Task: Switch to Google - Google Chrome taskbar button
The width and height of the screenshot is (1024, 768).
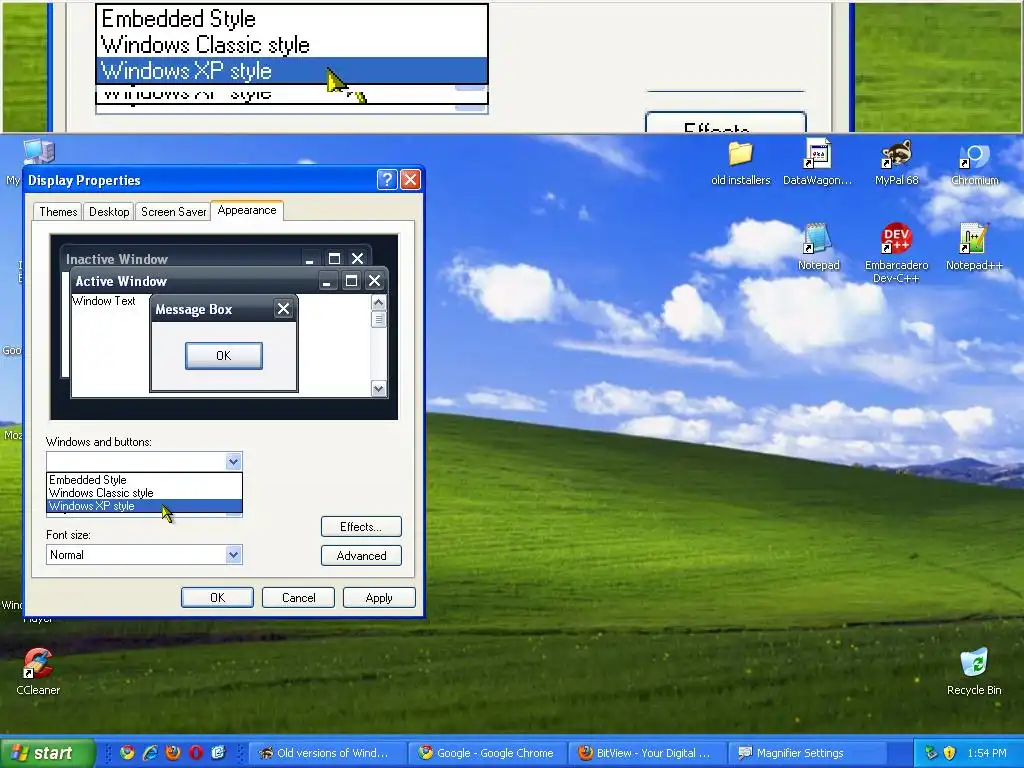Action: 487,753
